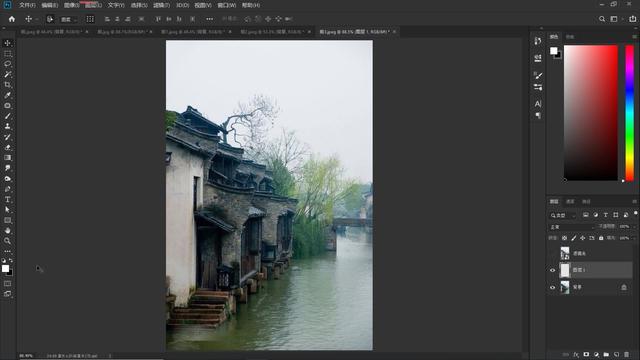Open the workspace switcher button
This screenshot has height=360, width=640.
click(x=614, y=19)
